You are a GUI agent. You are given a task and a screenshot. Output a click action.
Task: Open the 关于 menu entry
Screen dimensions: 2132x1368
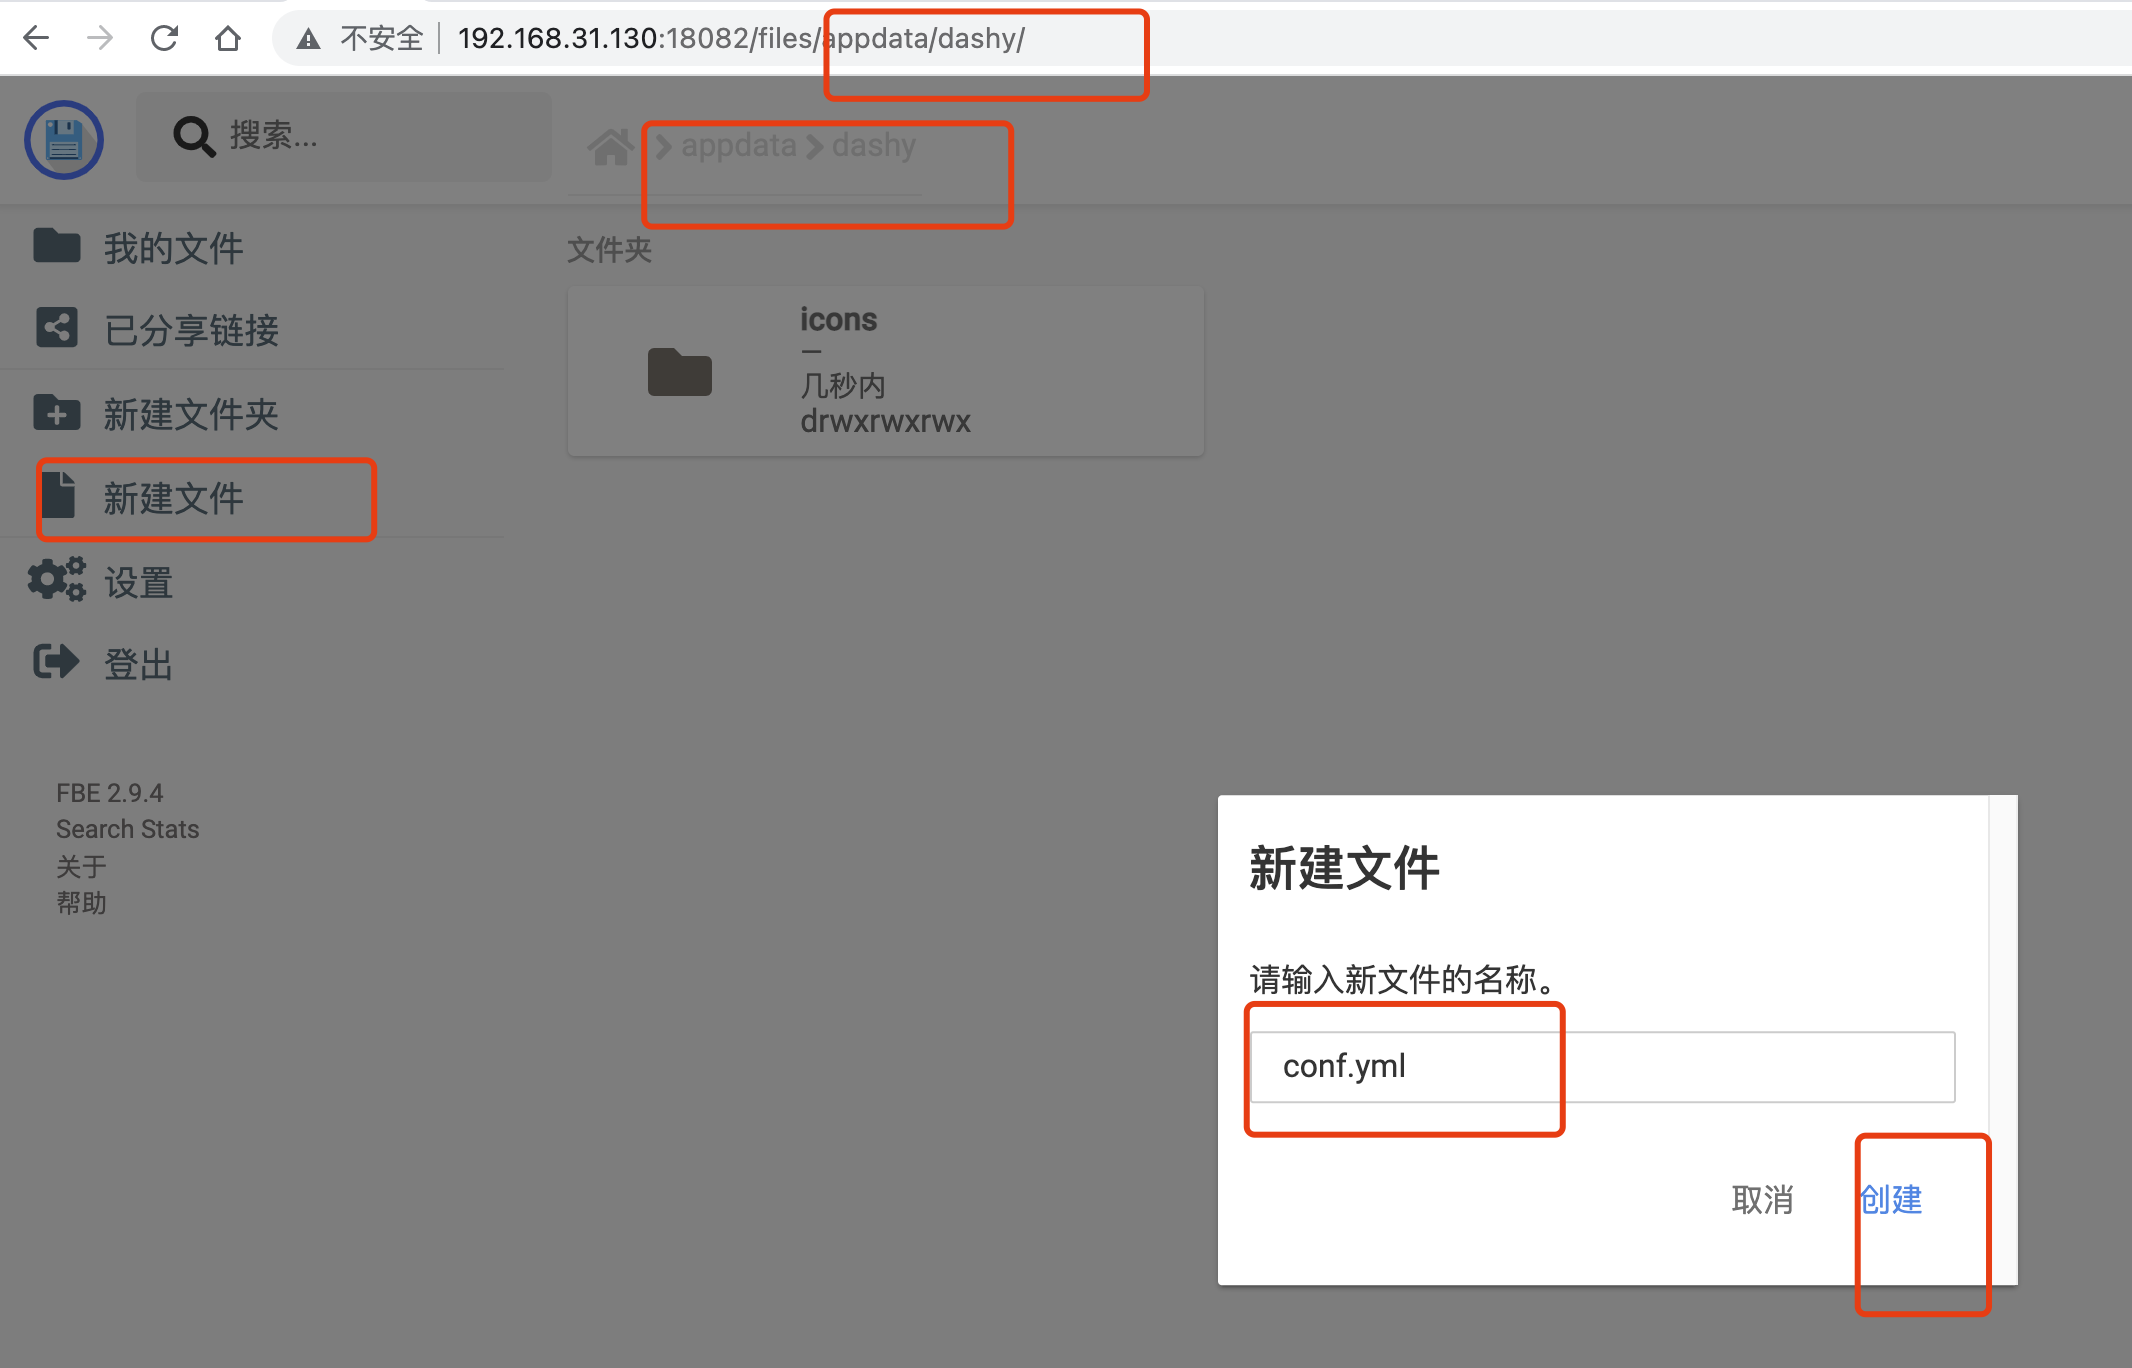coord(82,866)
